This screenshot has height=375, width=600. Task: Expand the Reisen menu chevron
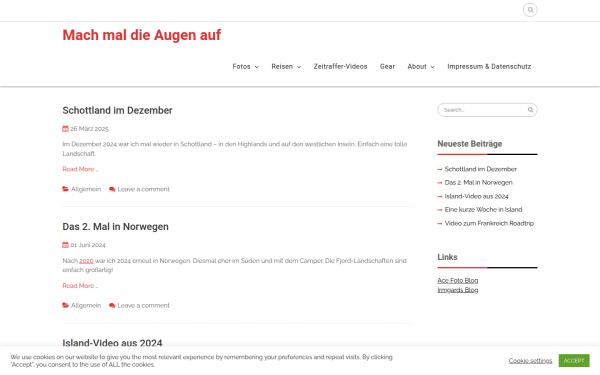(299, 67)
